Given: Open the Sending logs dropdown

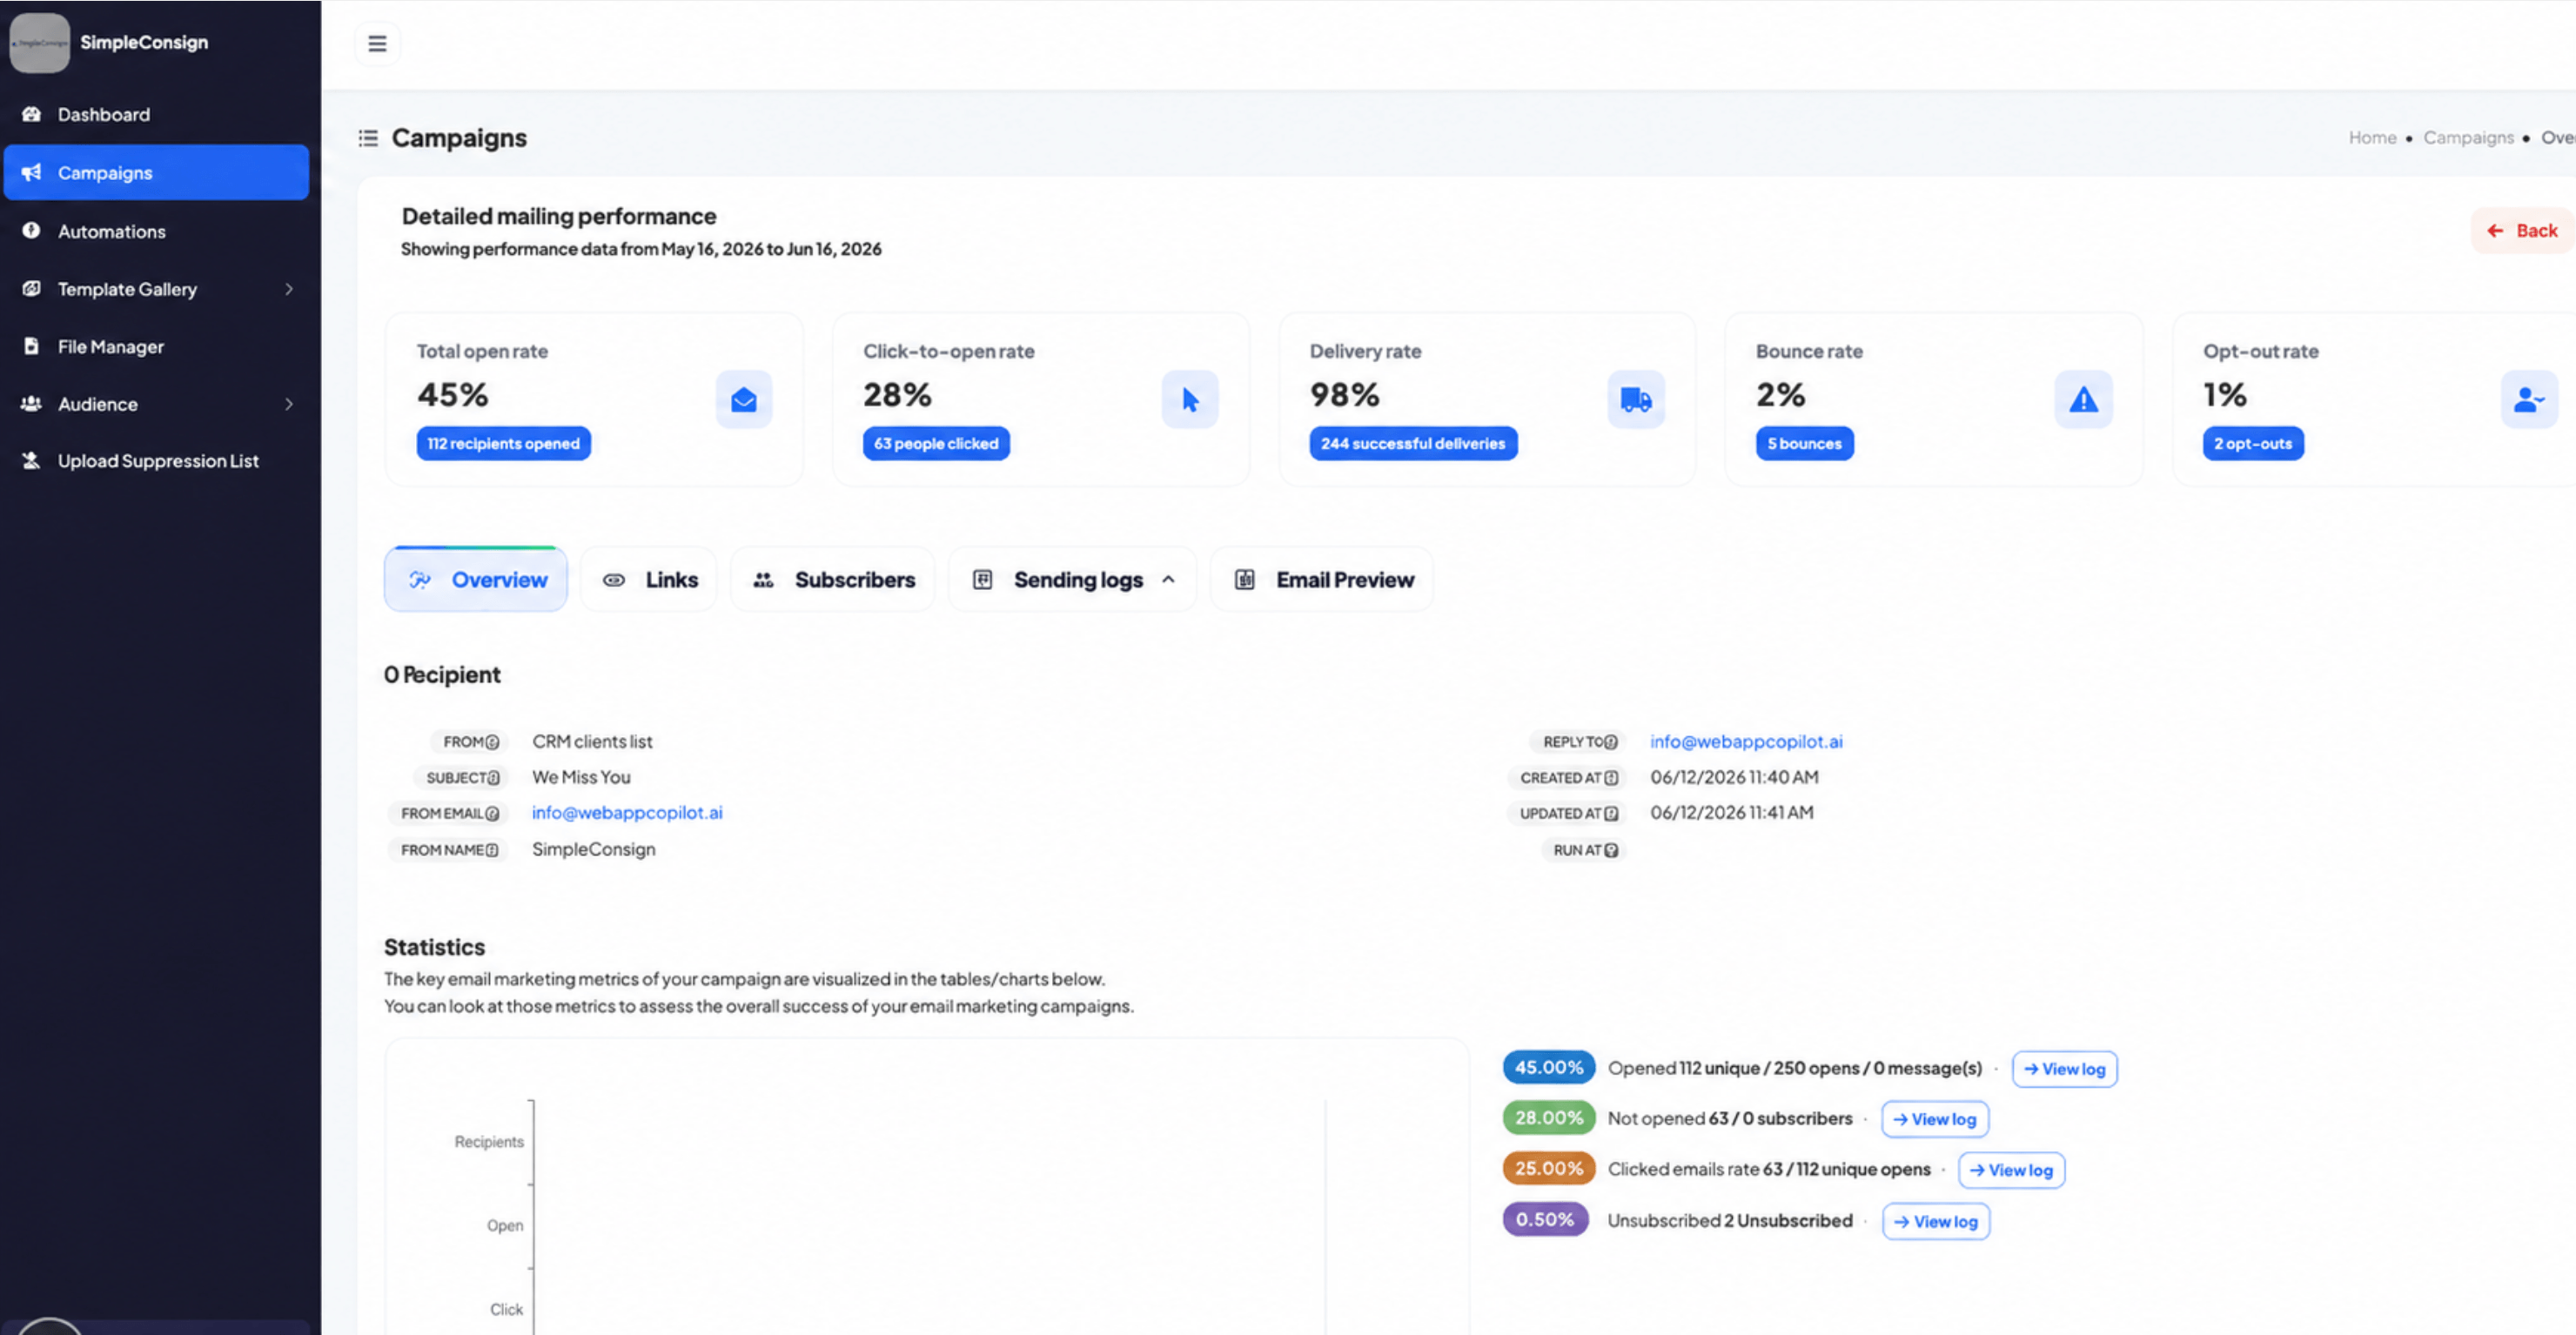Looking at the screenshot, I should (x=1072, y=580).
